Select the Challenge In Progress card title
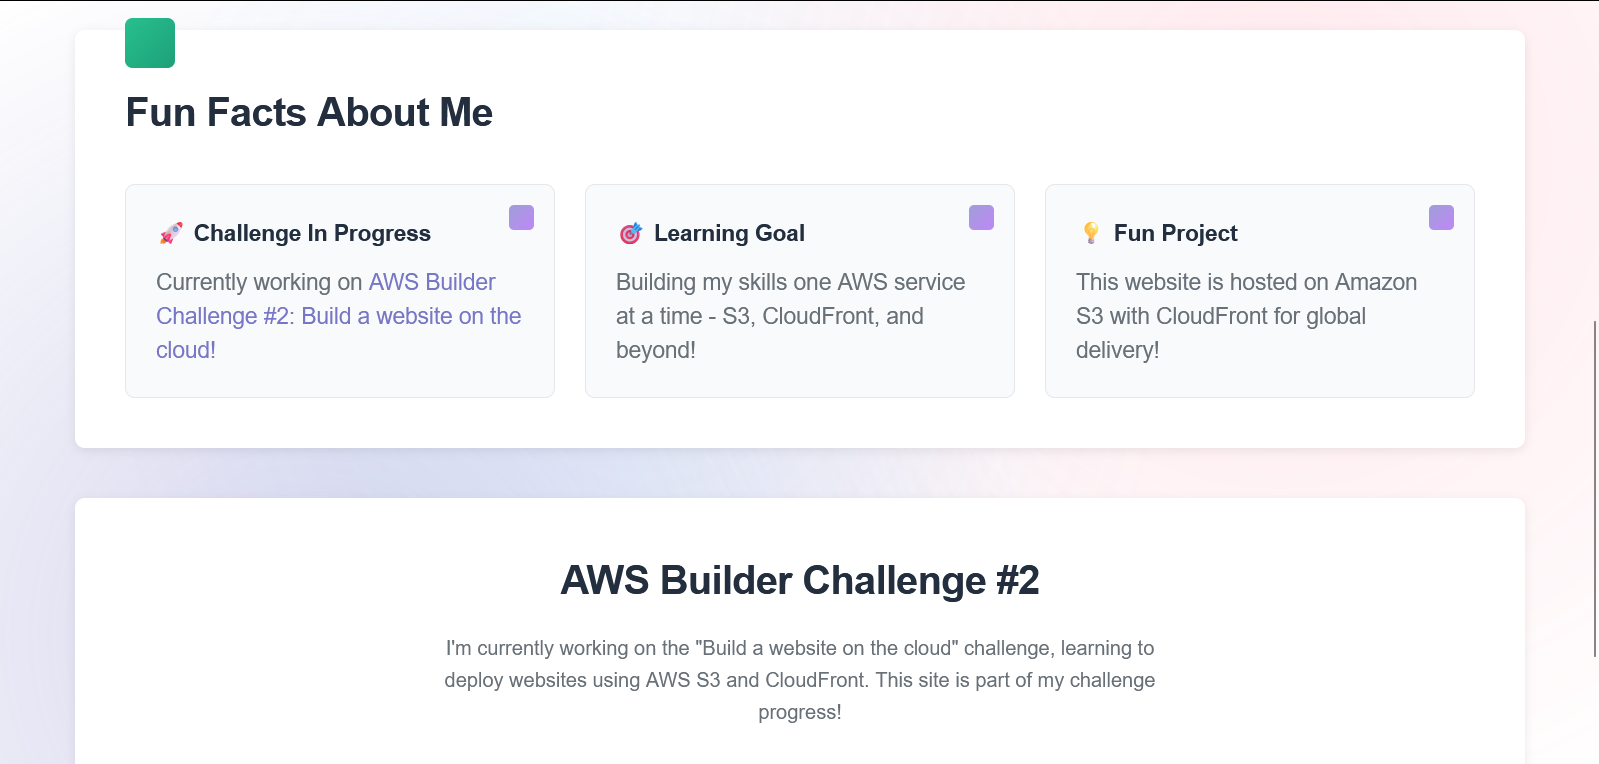This screenshot has width=1599, height=764. tap(312, 233)
